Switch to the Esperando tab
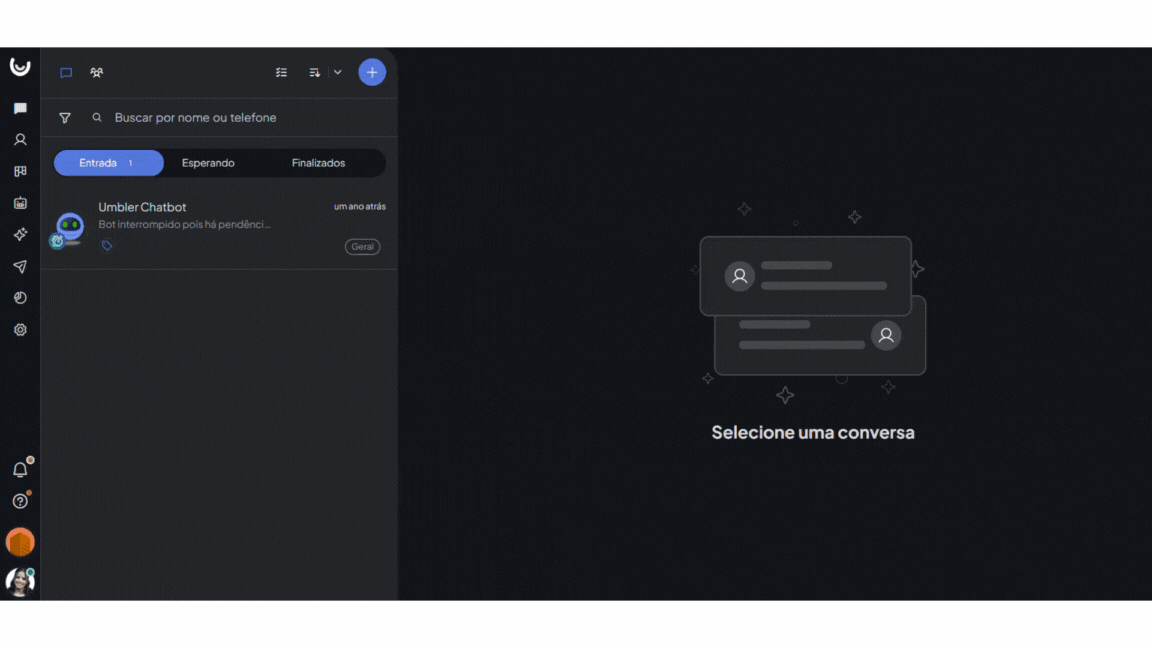Image resolution: width=1152 pixels, height=648 pixels. pyautogui.click(x=208, y=162)
